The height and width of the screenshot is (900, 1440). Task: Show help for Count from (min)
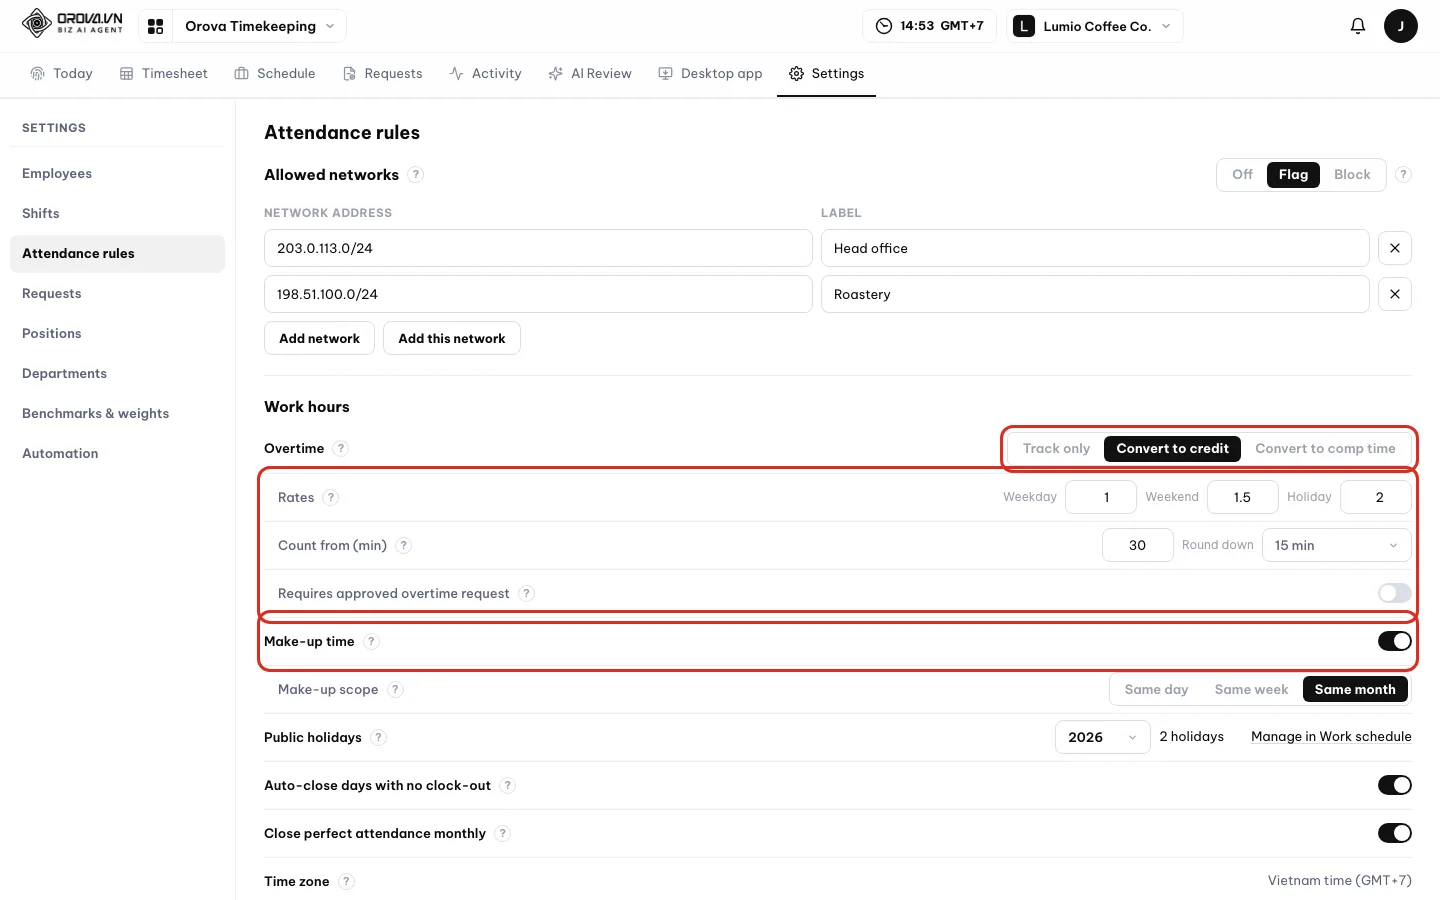point(403,545)
